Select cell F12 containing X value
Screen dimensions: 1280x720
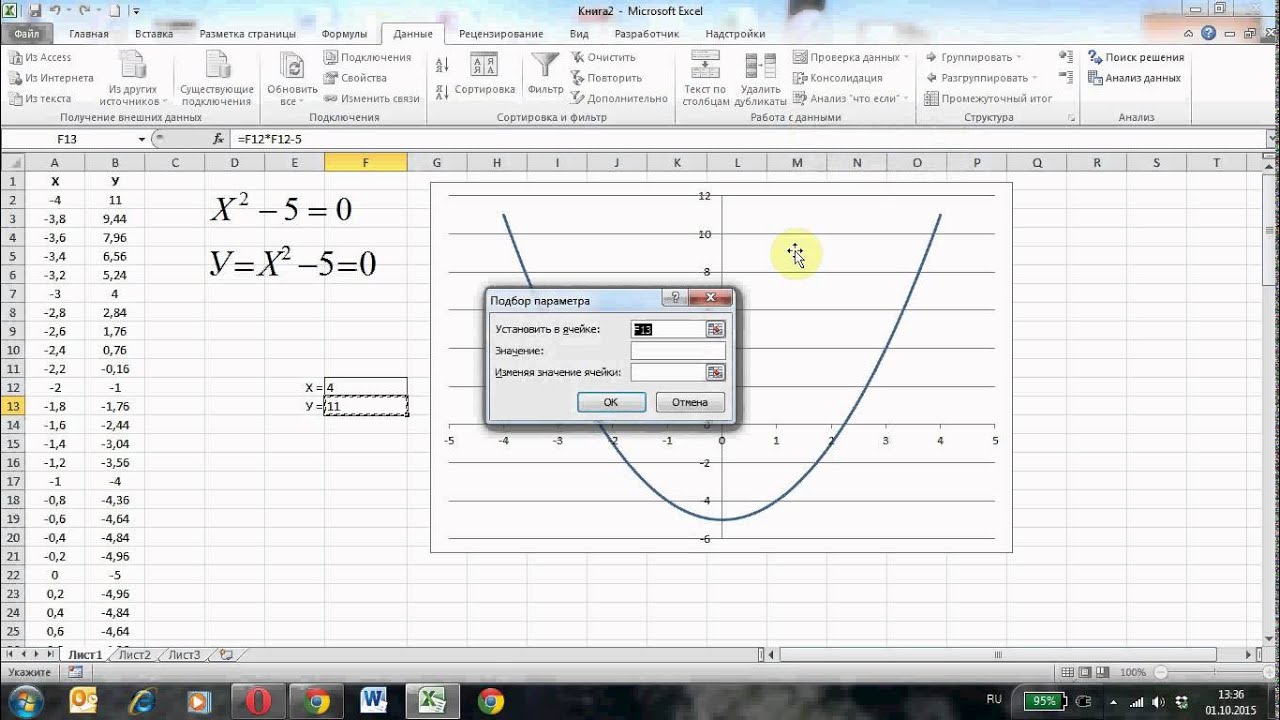point(365,387)
